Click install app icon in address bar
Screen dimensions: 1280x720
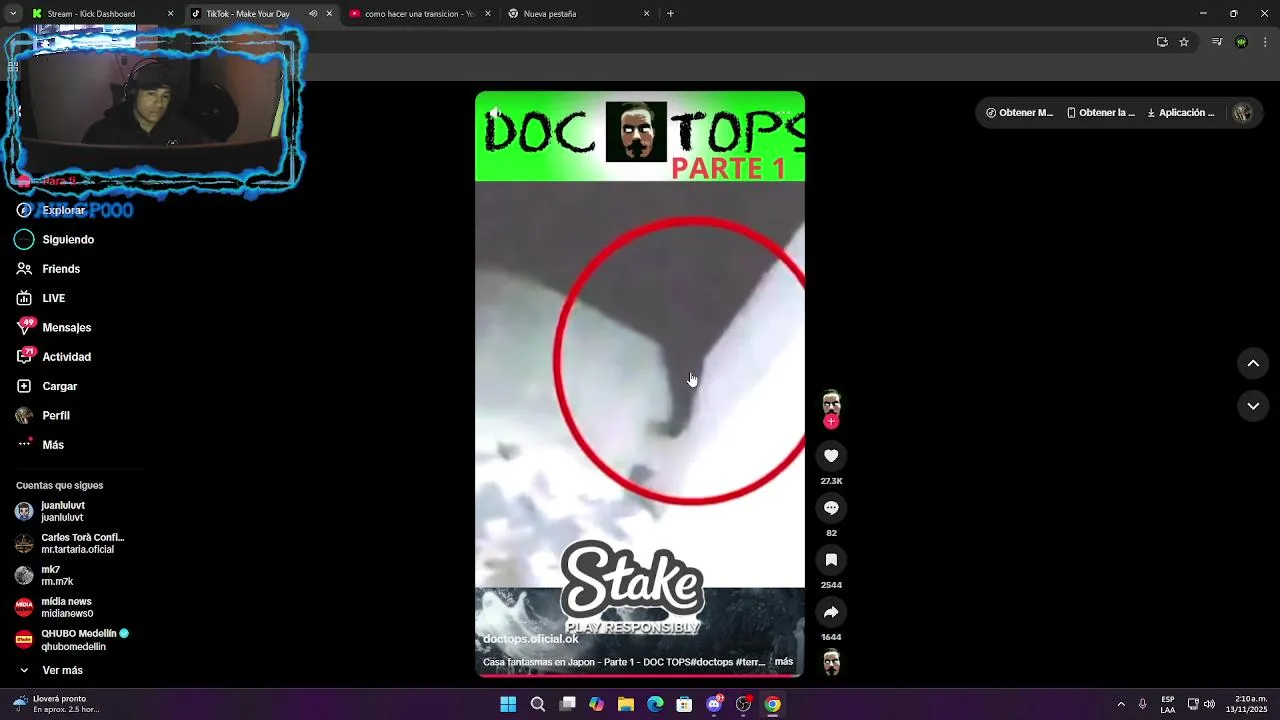pos(1162,42)
